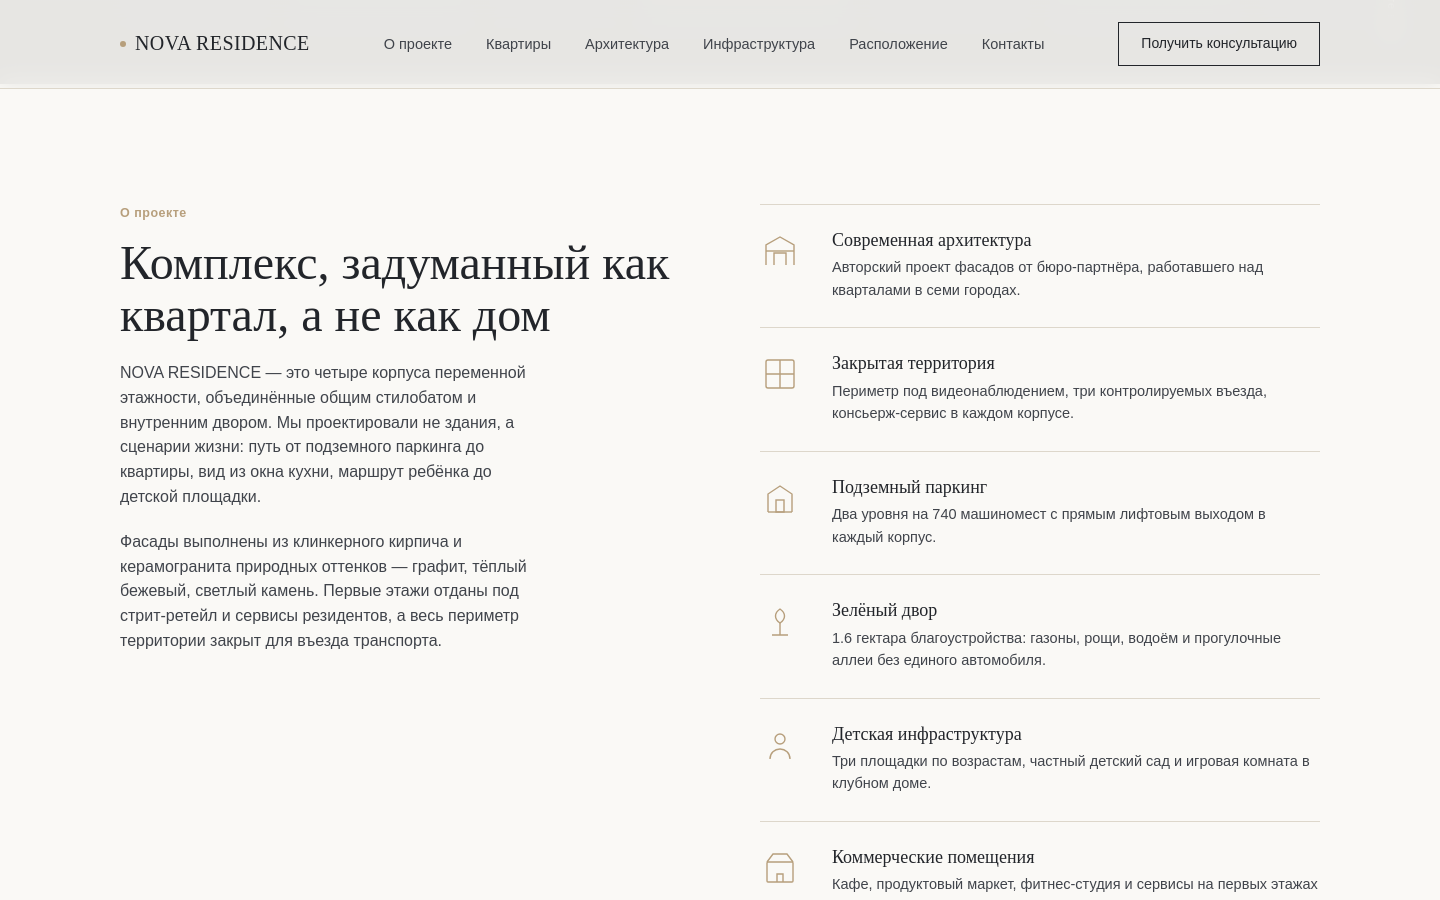This screenshot has height=900, width=1440.
Task: Open the Расположение navigation link
Action: pyautogui.click(x=898, y=44)
